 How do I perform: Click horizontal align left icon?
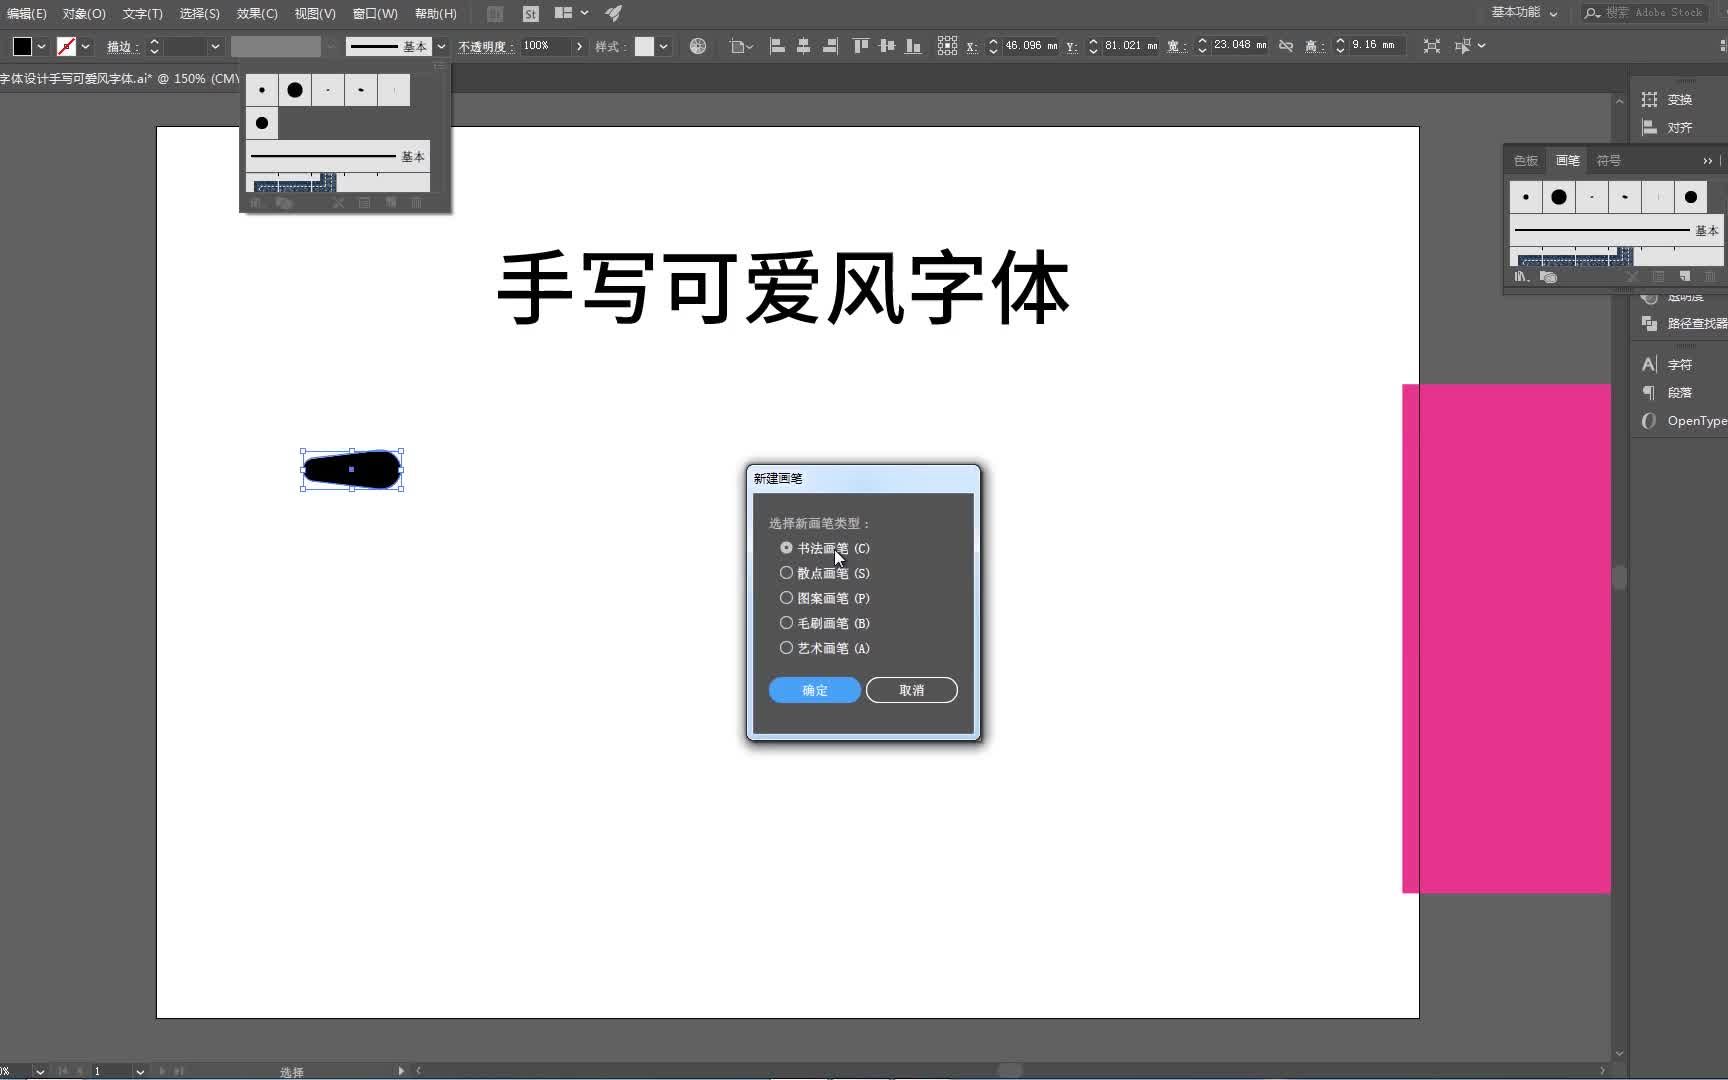(x=777, y=46)
